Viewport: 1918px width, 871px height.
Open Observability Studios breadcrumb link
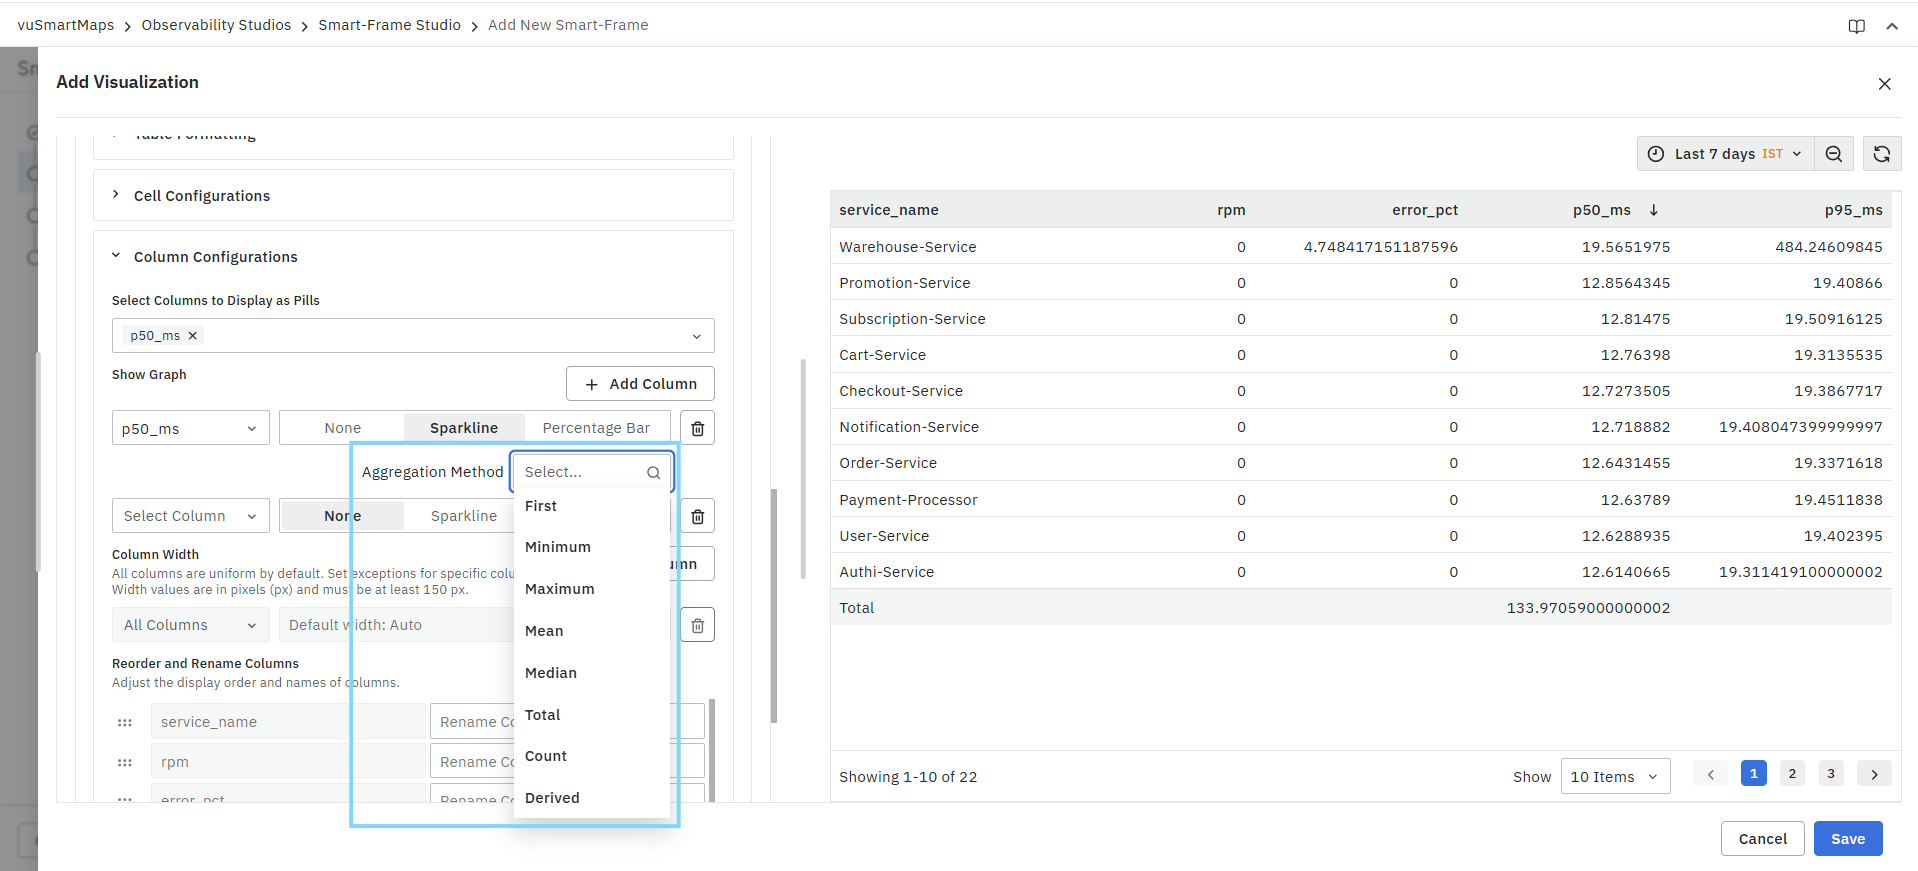coord(216,25)
